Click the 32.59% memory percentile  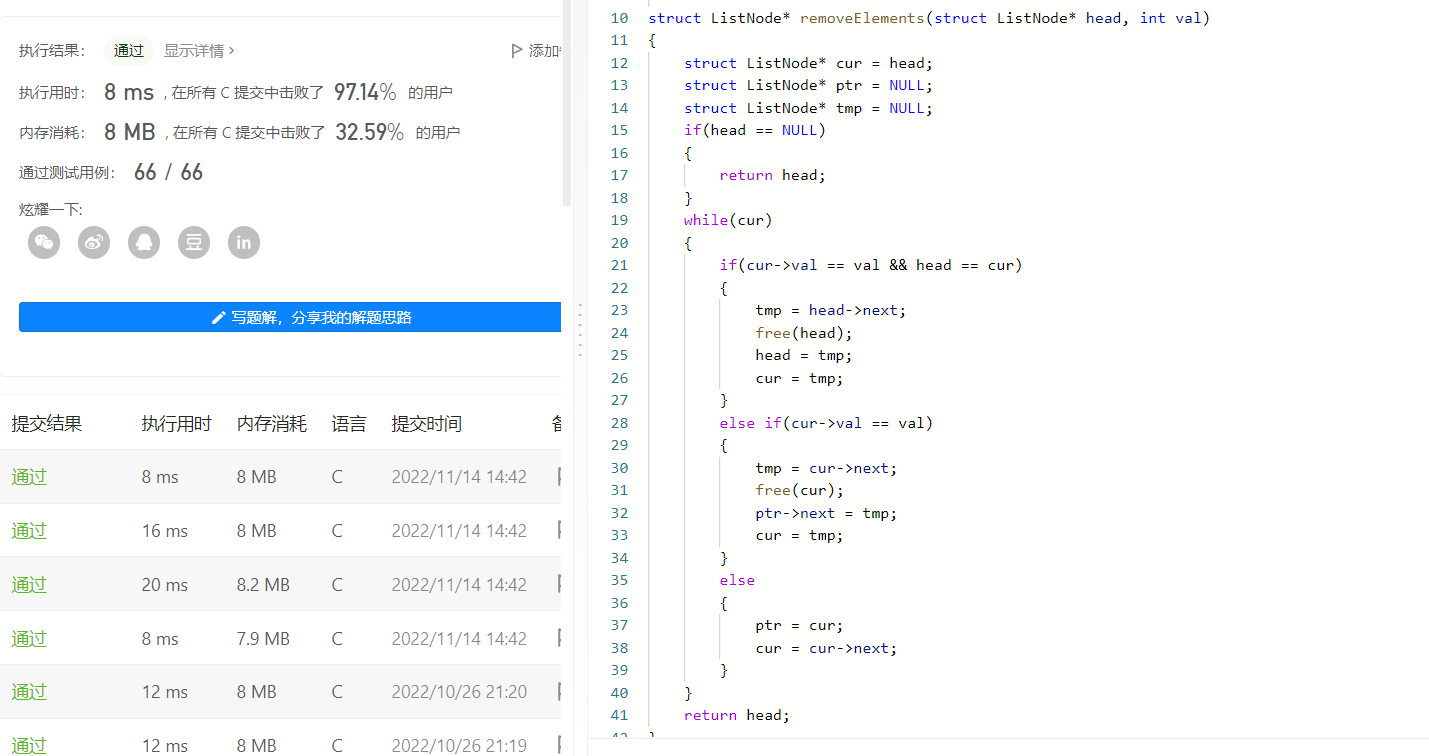coord(370,132)
